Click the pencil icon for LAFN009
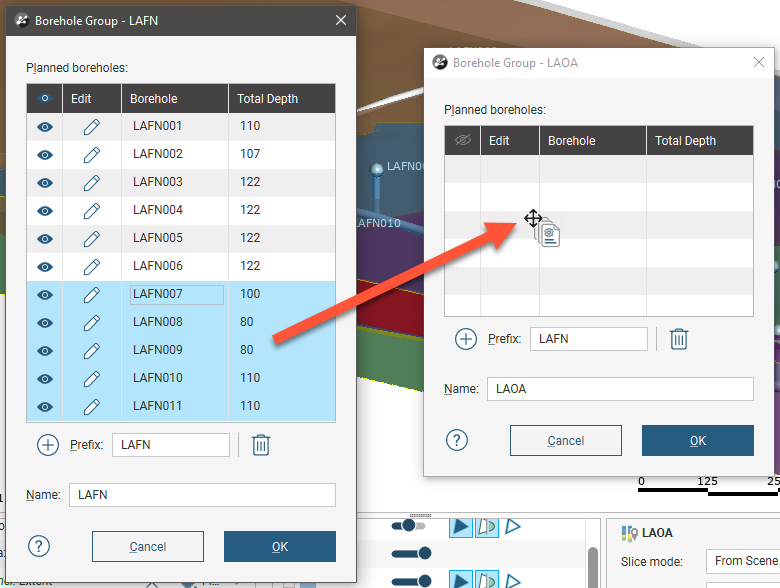Viewport: 780px width, 588px height. pyautogui.click(x=91, y=351)
